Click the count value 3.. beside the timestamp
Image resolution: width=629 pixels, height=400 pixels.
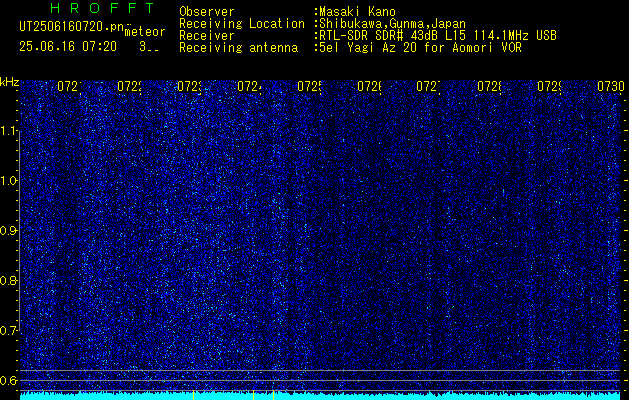149,47
